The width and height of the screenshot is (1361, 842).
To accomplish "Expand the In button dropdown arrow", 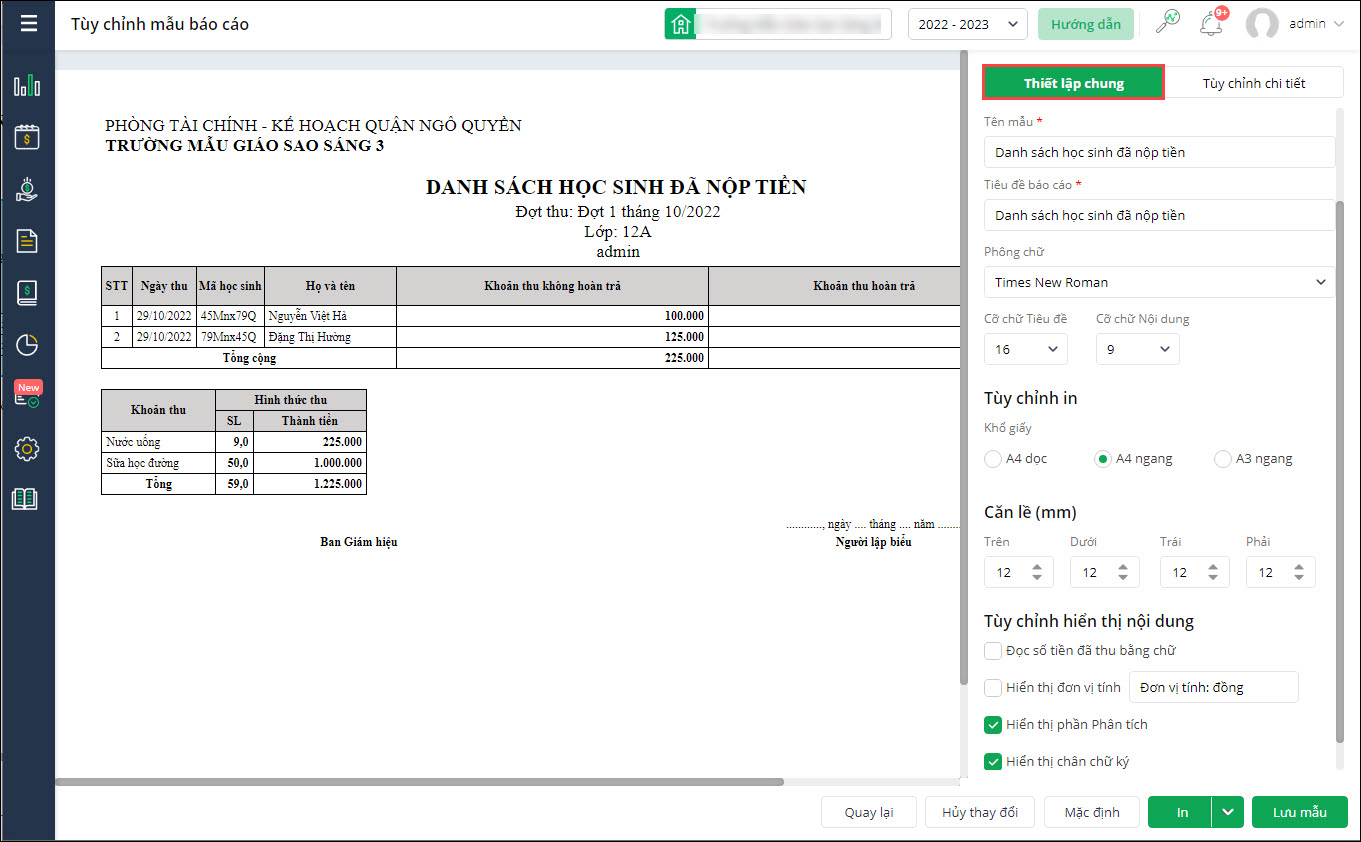I will 1228,812.
